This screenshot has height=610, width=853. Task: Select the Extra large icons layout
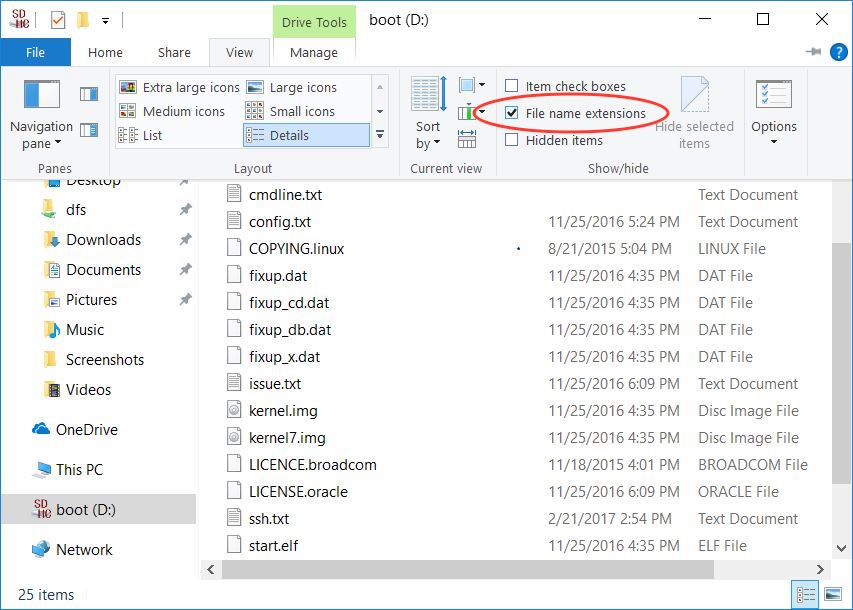tap(180, 87)
